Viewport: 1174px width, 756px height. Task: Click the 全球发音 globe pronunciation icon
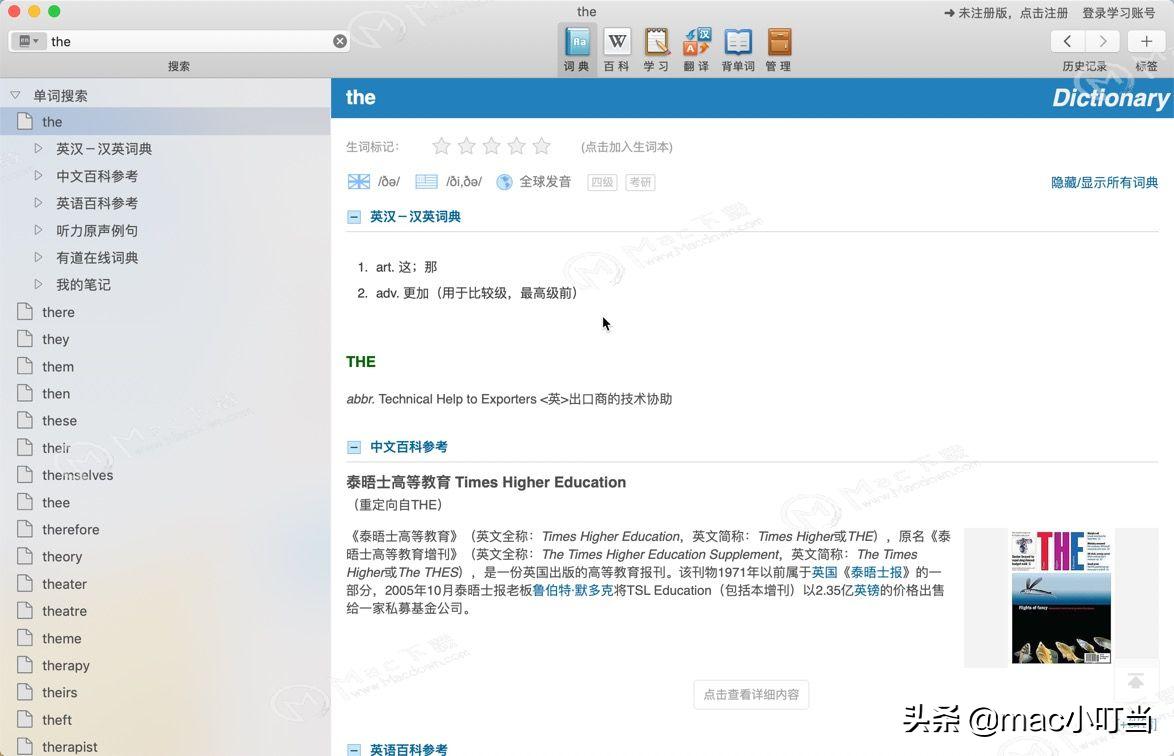click(502, 181)
